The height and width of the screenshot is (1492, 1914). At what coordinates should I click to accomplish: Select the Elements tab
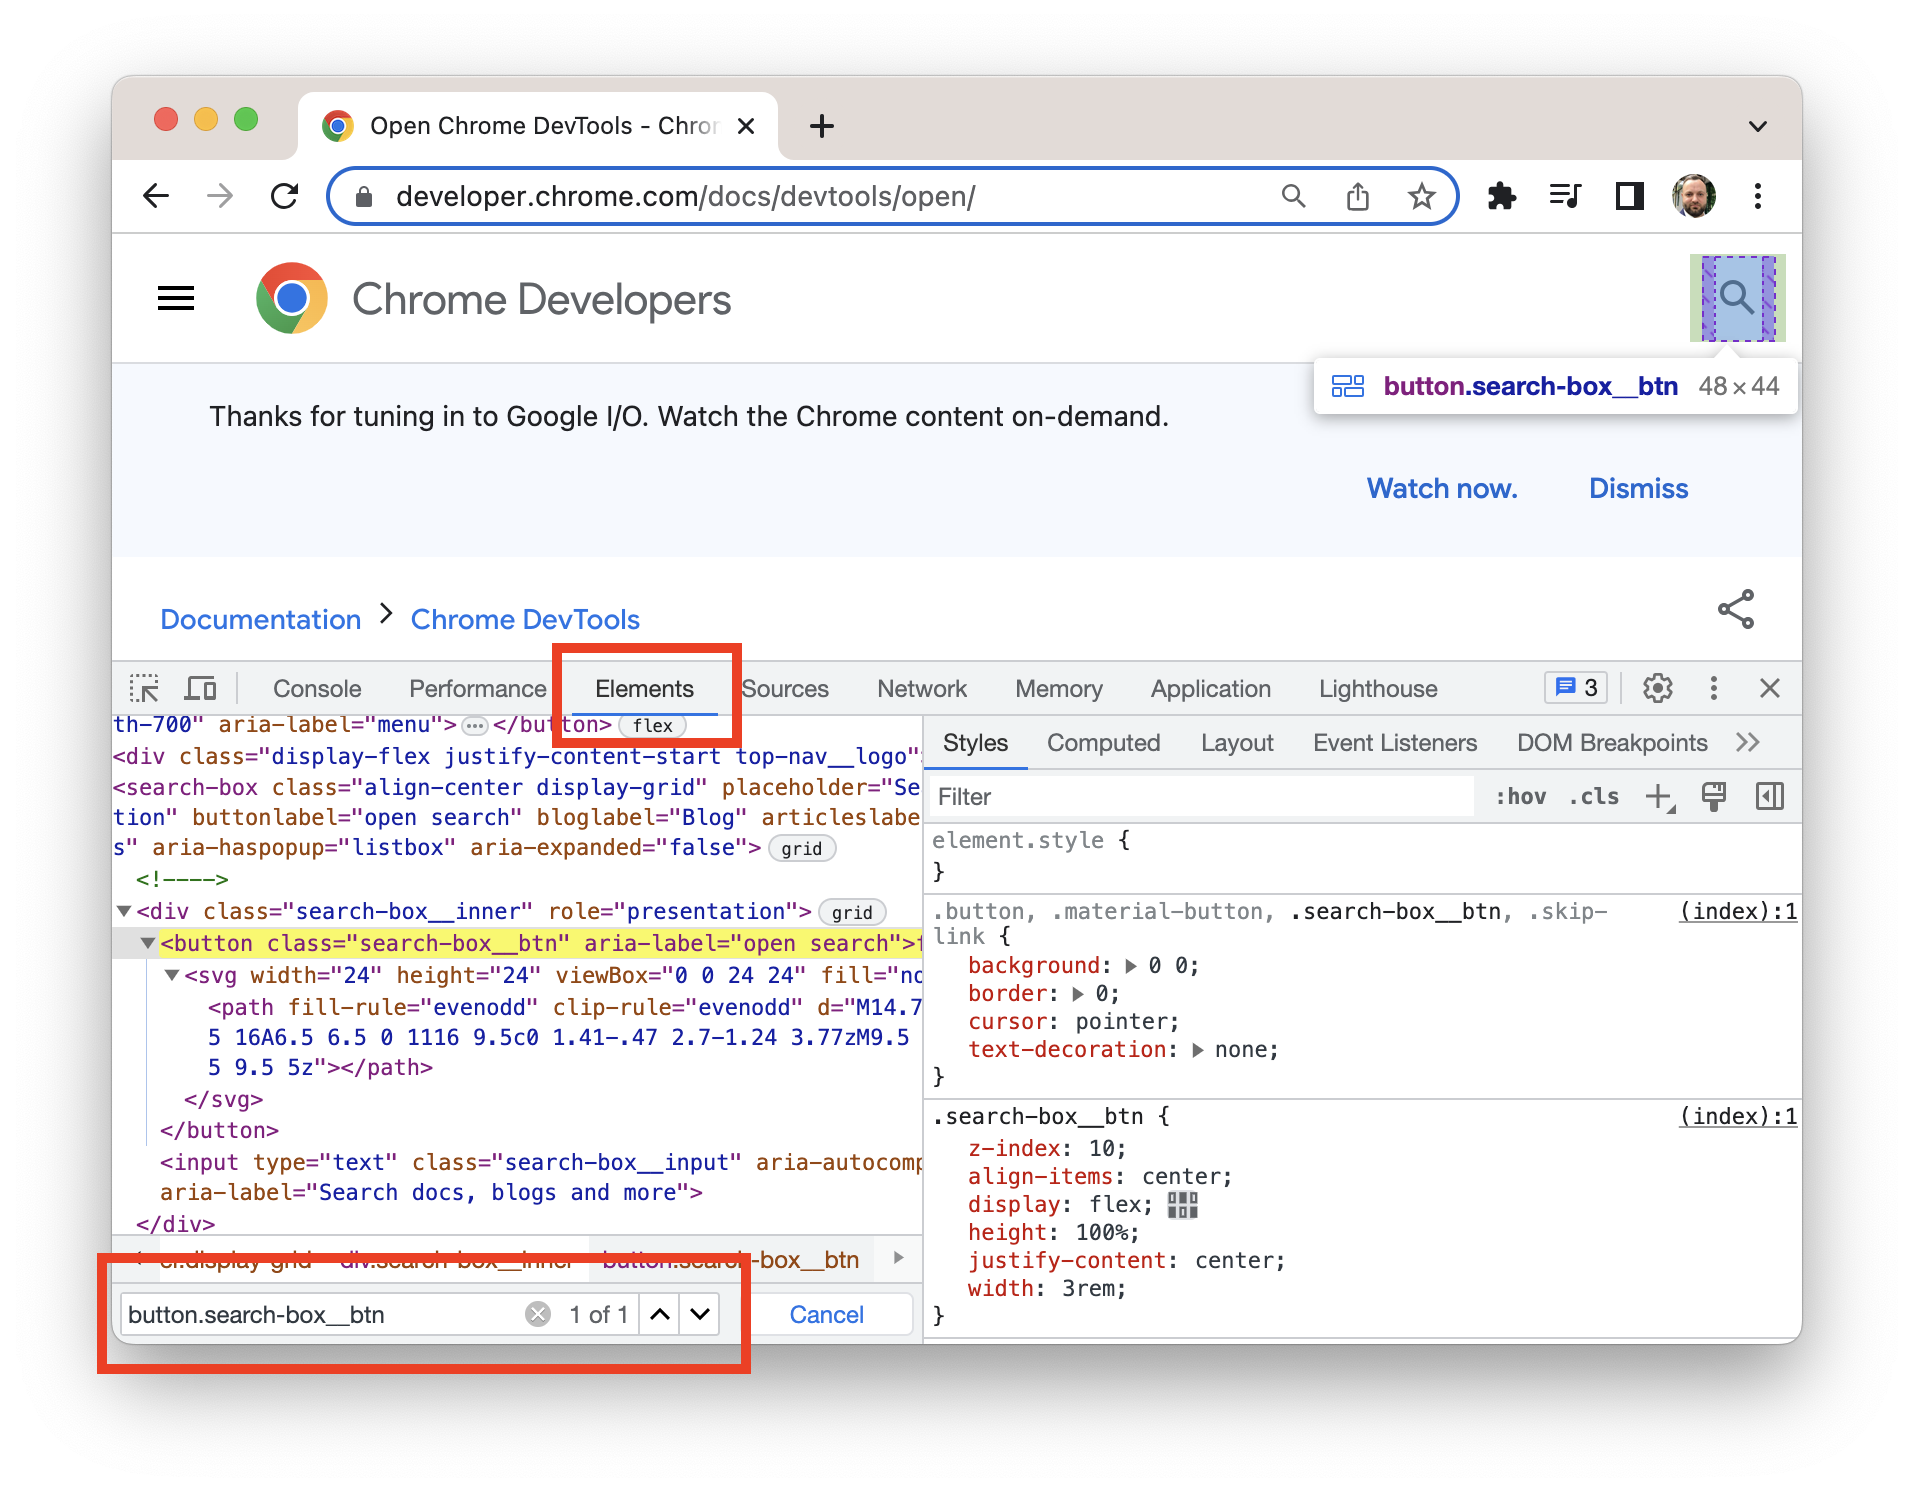click(x=644, y=688)
